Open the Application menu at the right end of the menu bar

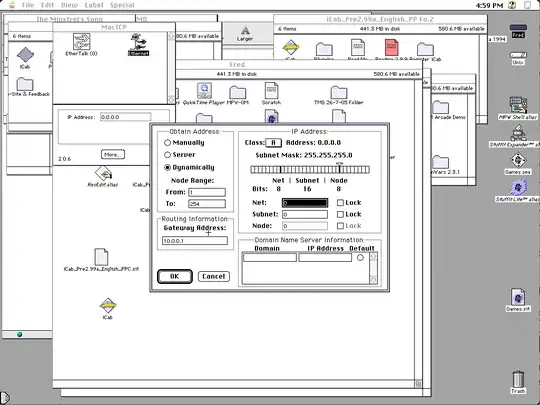528,5
